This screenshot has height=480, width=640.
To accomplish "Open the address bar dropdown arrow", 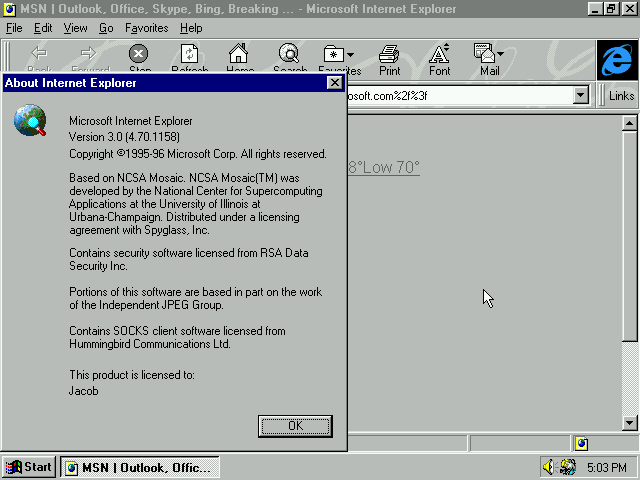I will tap(580, 96).
